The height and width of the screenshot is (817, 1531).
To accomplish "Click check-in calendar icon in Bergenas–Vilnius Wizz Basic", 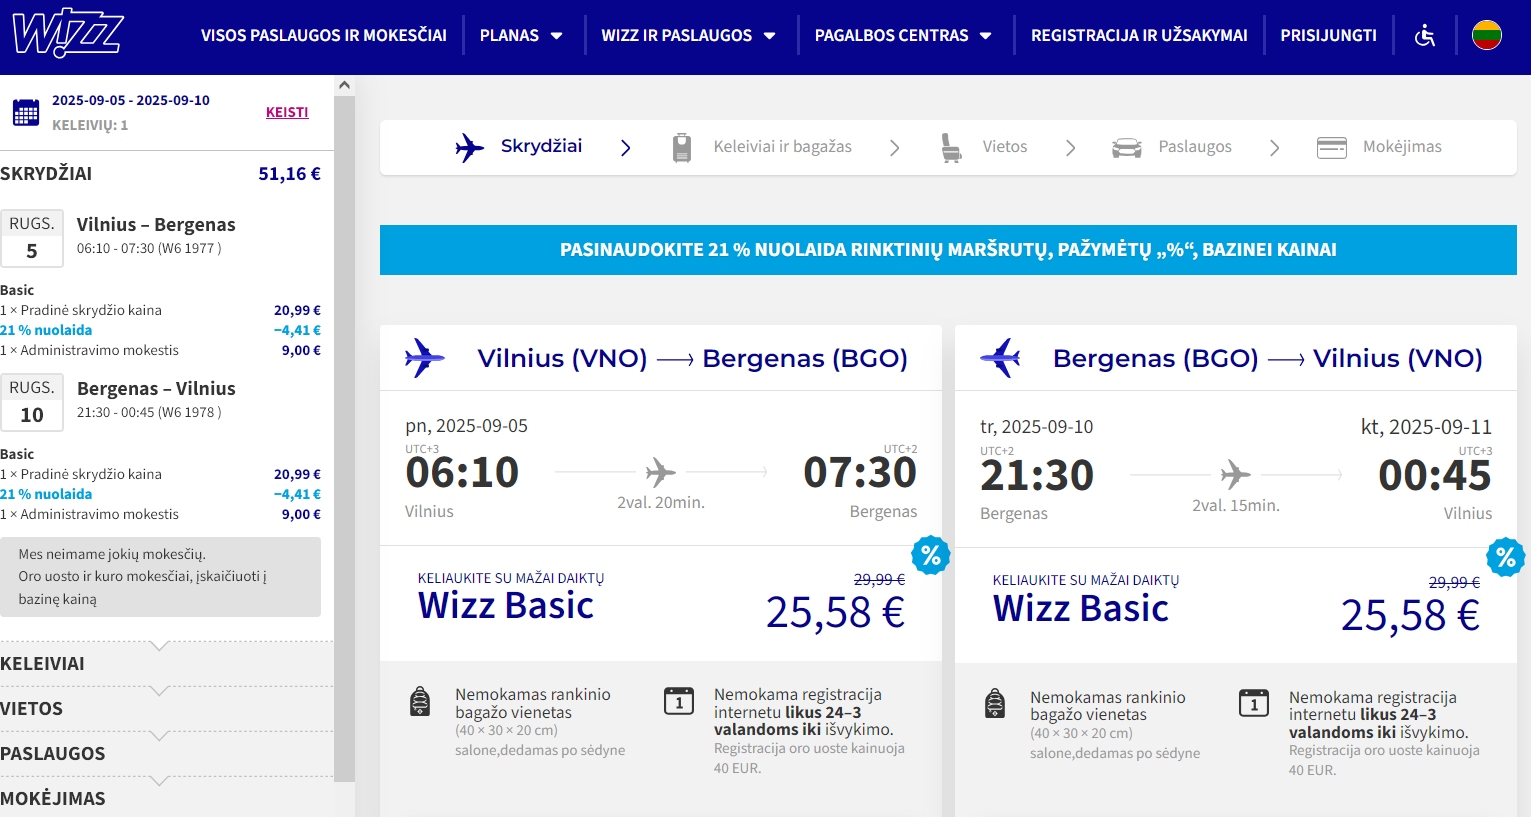I will pyautogui.click(x=1254, y=703).
